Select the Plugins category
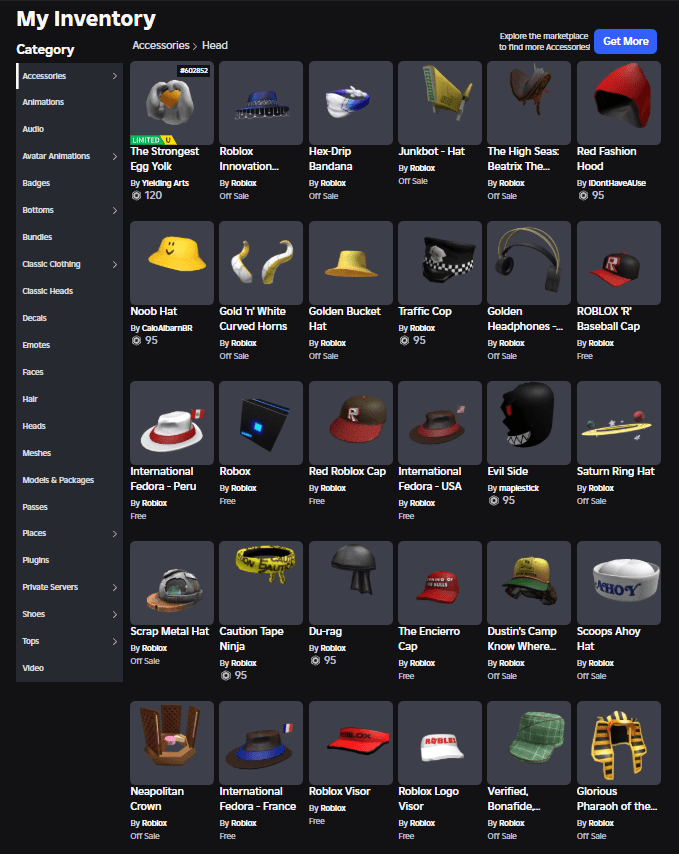Image resolution: width=679 pixels, height=854 pixels. pyautogui.click(x=70, y=560)
